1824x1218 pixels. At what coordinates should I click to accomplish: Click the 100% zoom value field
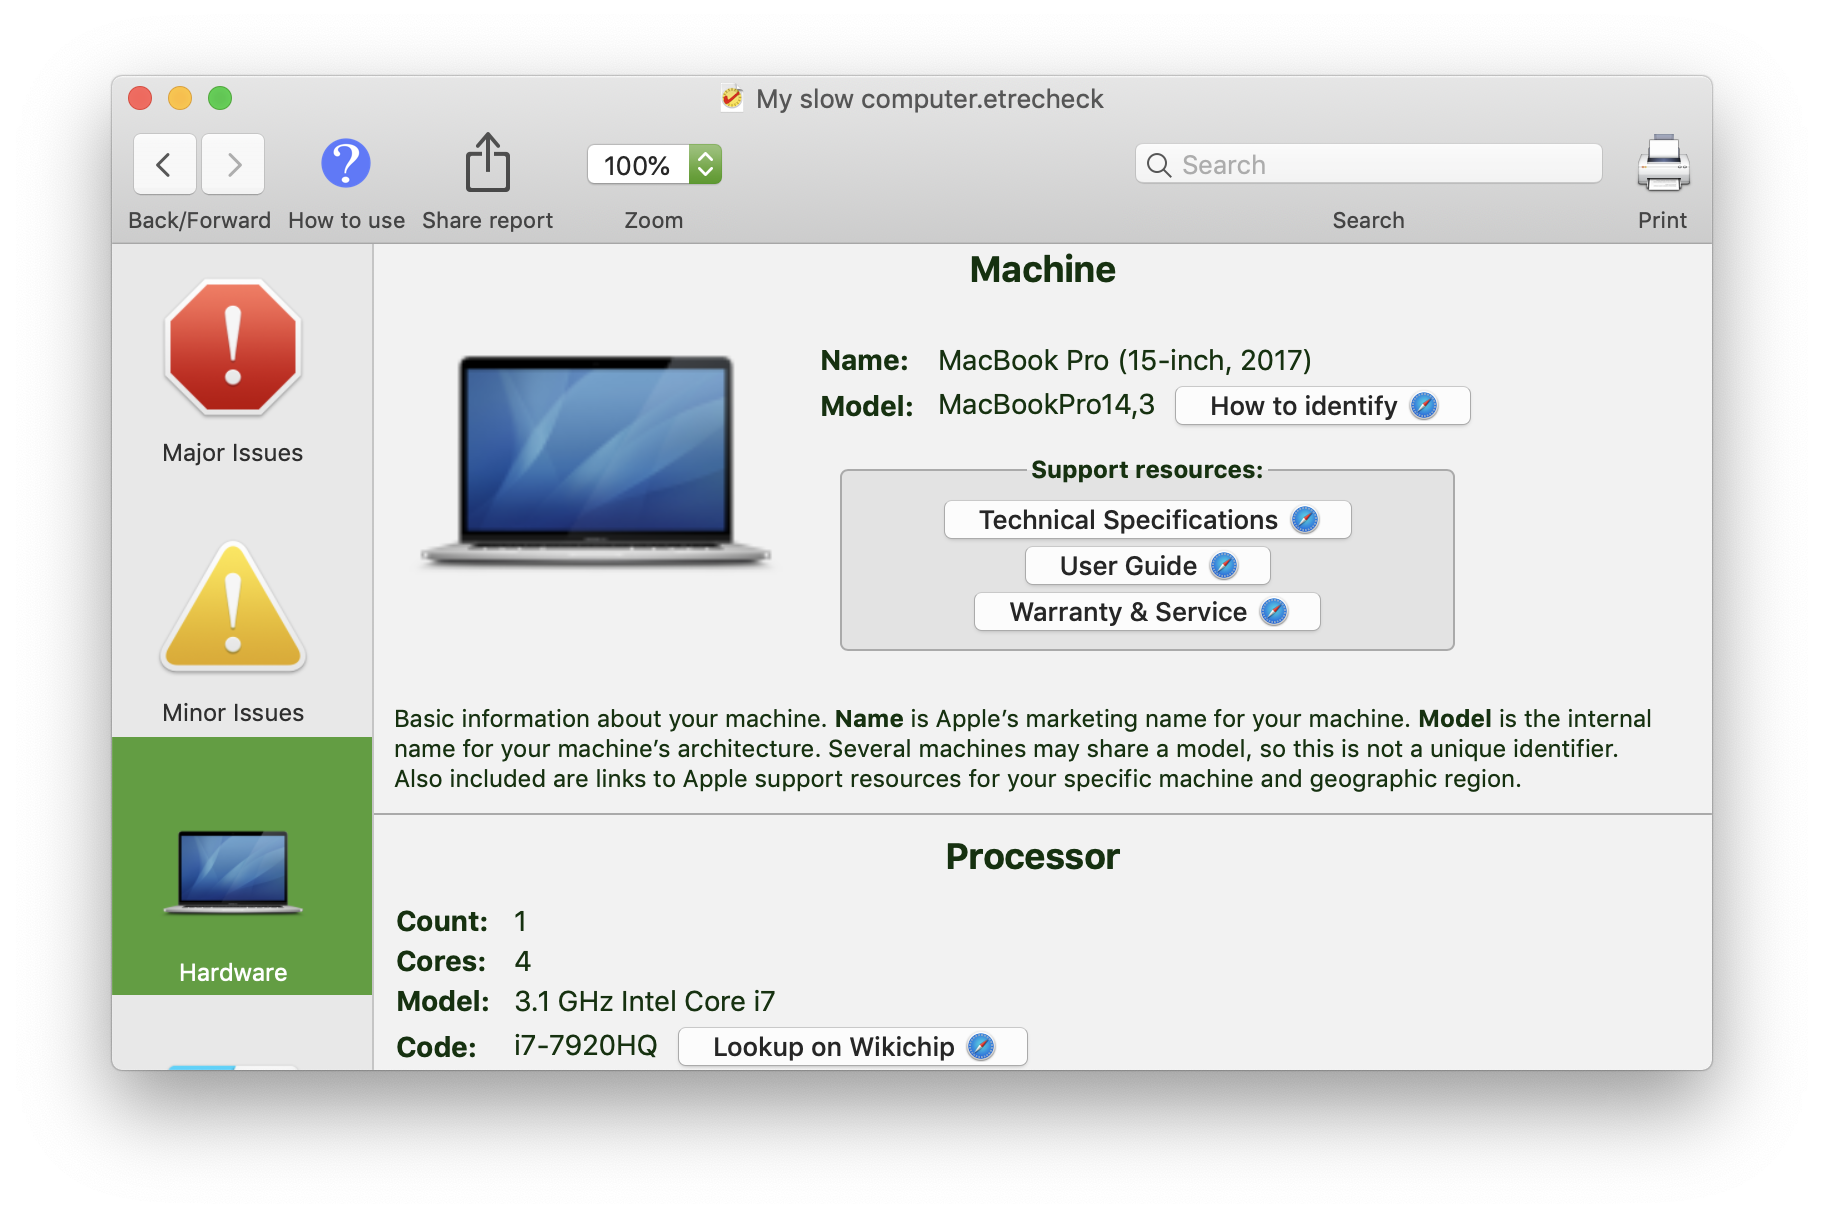click(x=638, y=165)
